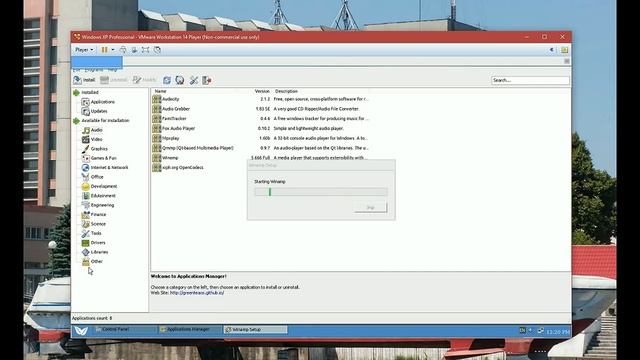
Task: Click the taskbar clock
Action: (x=558, y=332)
